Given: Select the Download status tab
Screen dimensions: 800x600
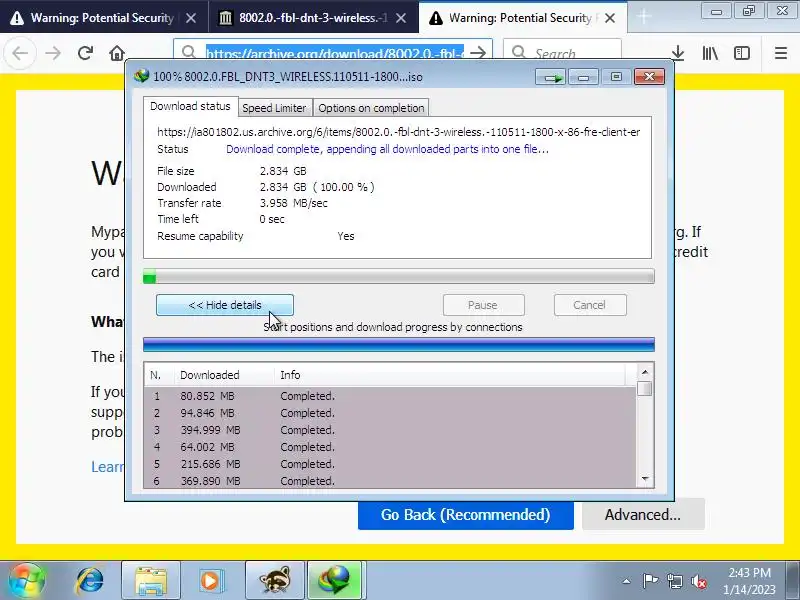Looking at the screenshot, I should pos(190,107).
